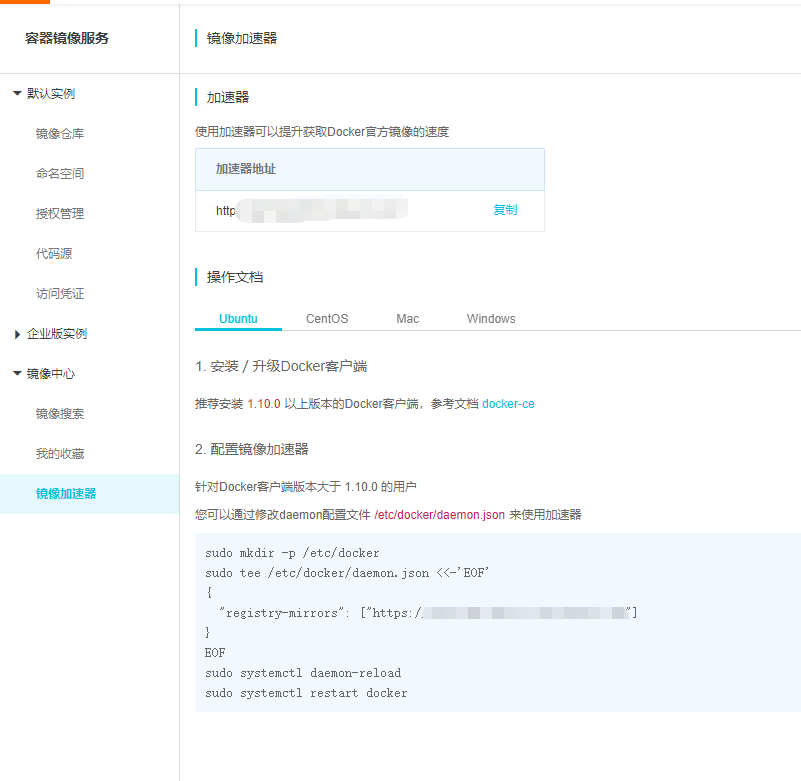Open the docker-ce documentation link
The width and height of the screenshot is (801, 781).
click(508, 404)
